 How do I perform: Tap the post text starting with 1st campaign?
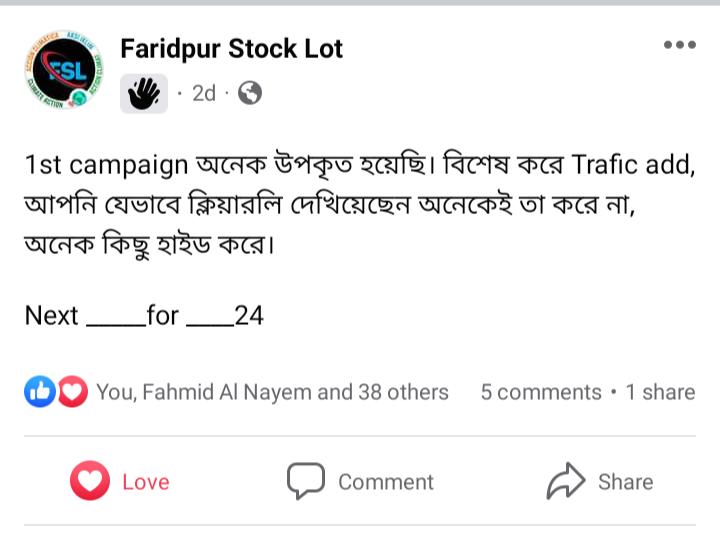tap(360, 204)
